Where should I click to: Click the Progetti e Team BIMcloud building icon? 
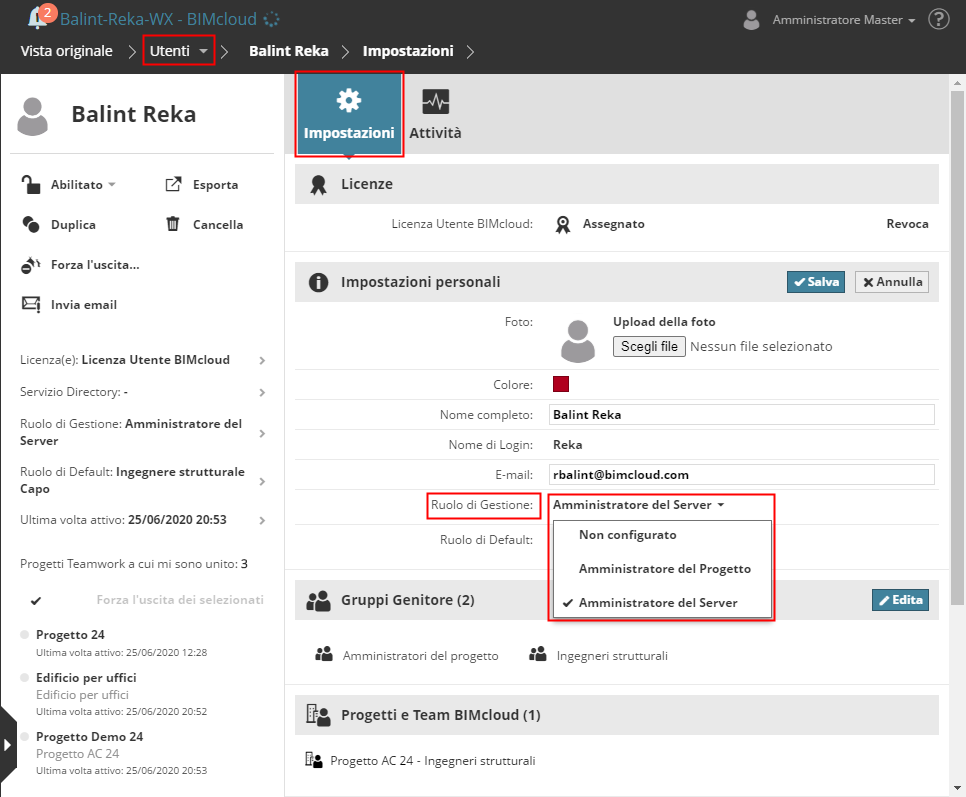click(319, 715)
